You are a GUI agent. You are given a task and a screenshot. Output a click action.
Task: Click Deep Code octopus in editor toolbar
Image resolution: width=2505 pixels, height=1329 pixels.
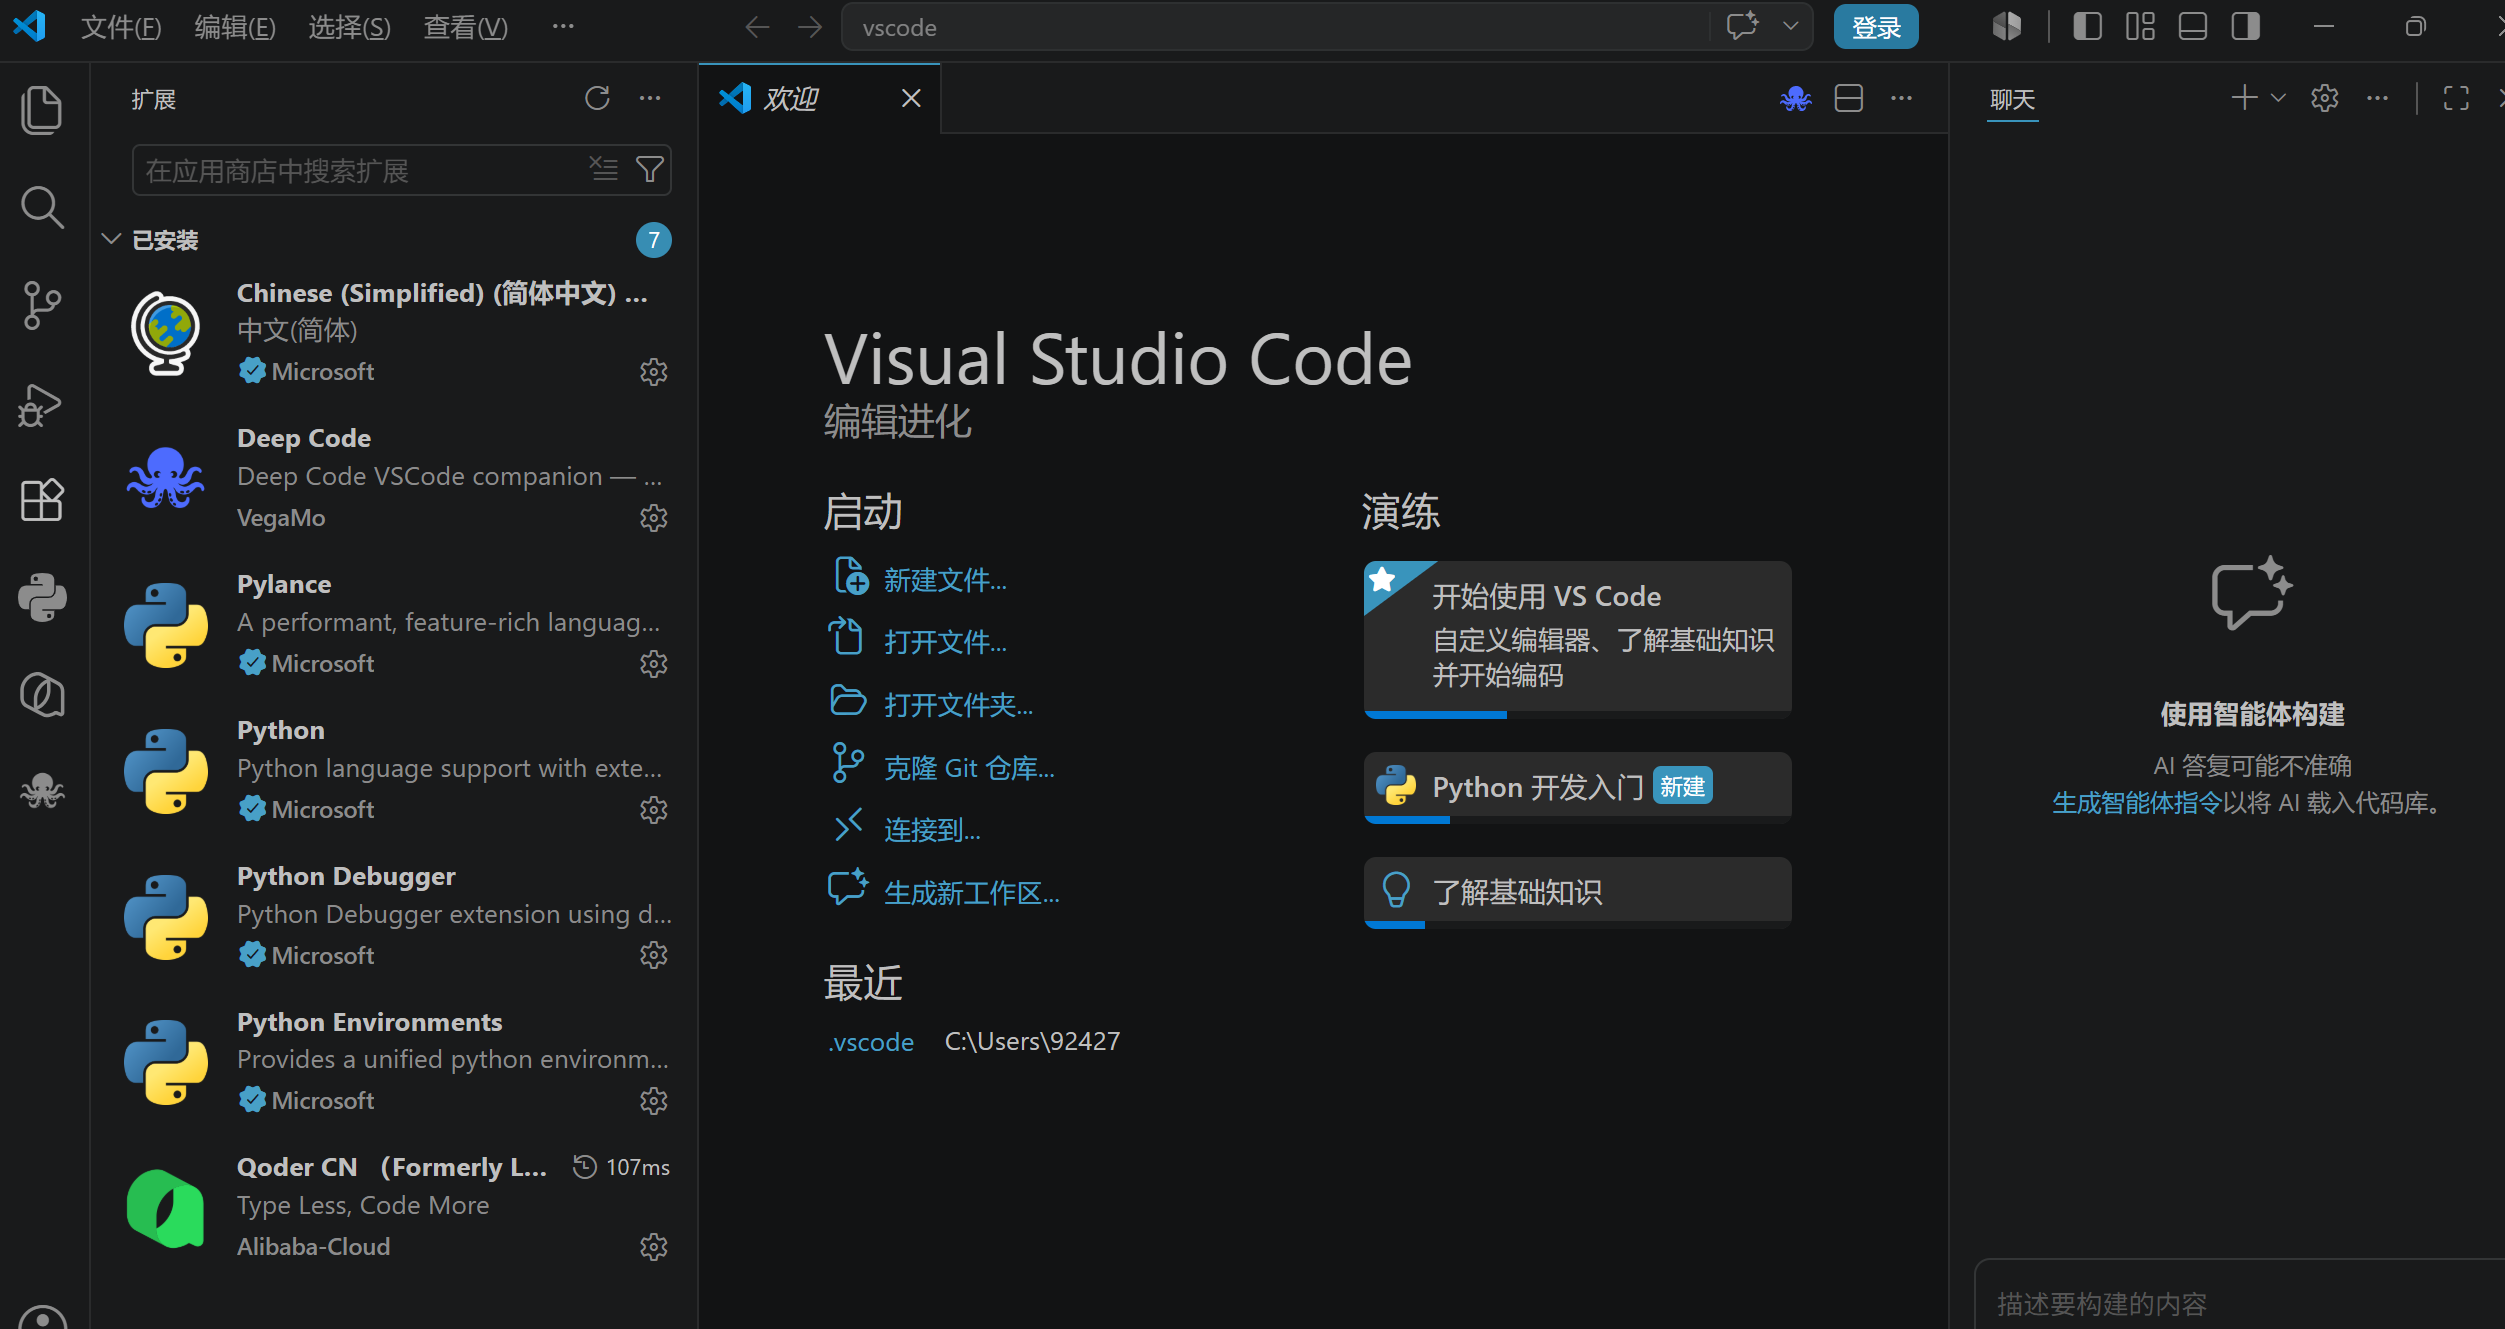pyautogui.click(x=1796, y=98)
